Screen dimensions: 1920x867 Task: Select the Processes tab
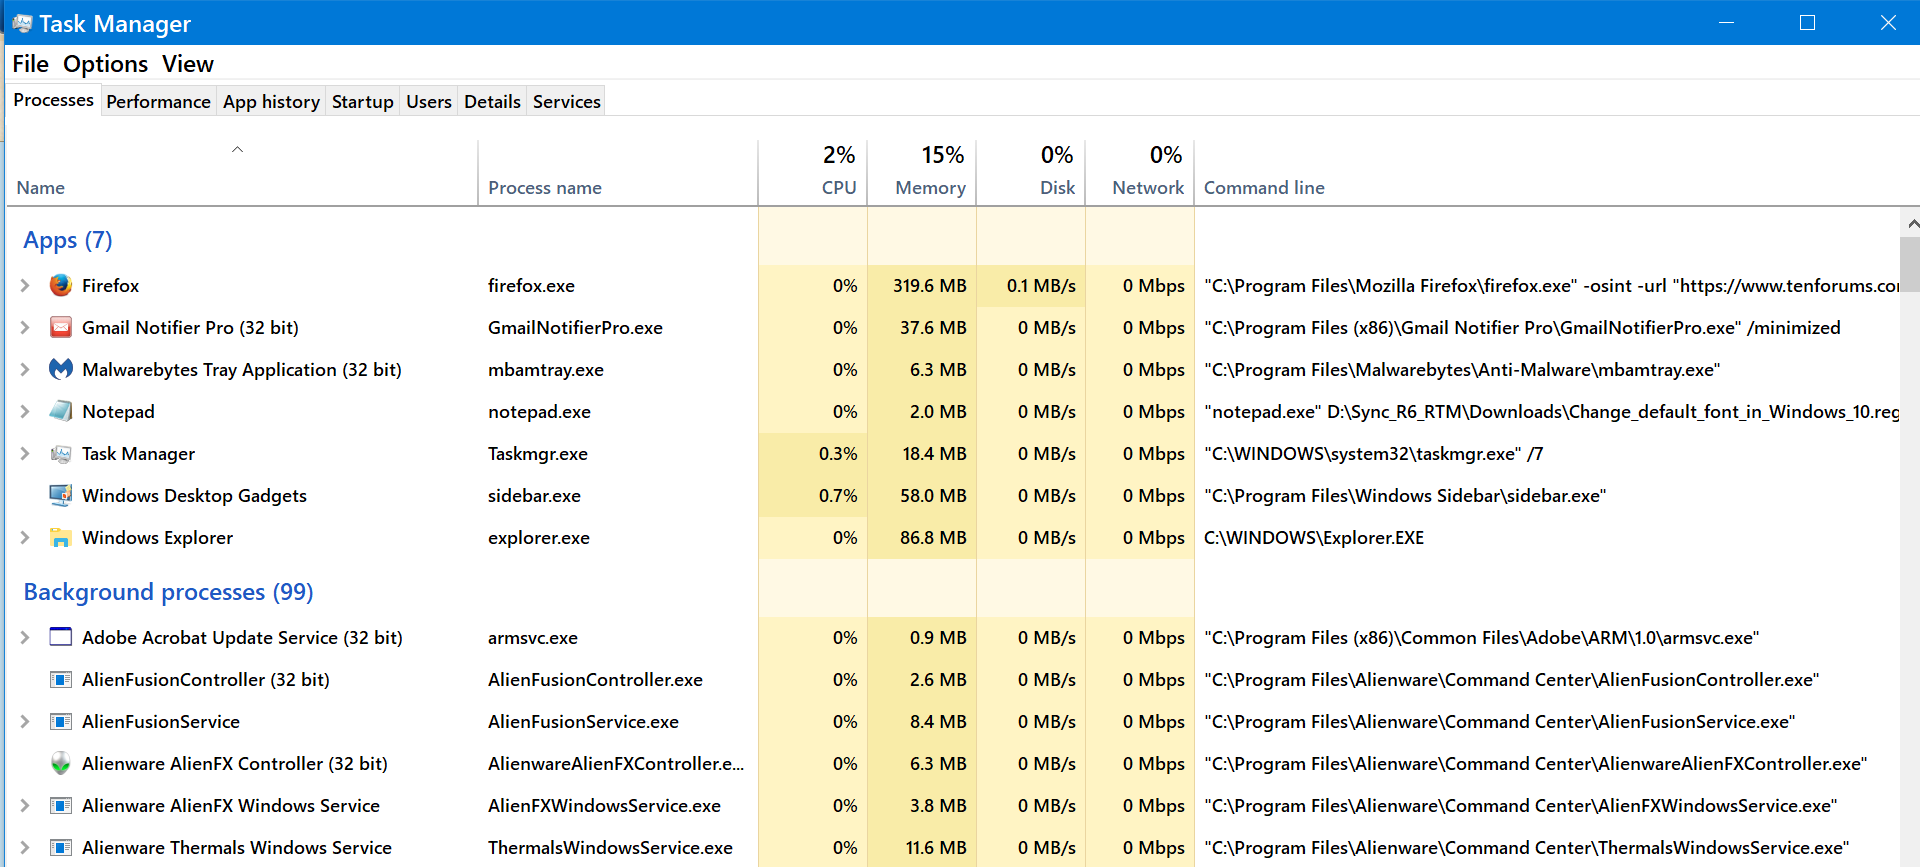pos(53,100)
